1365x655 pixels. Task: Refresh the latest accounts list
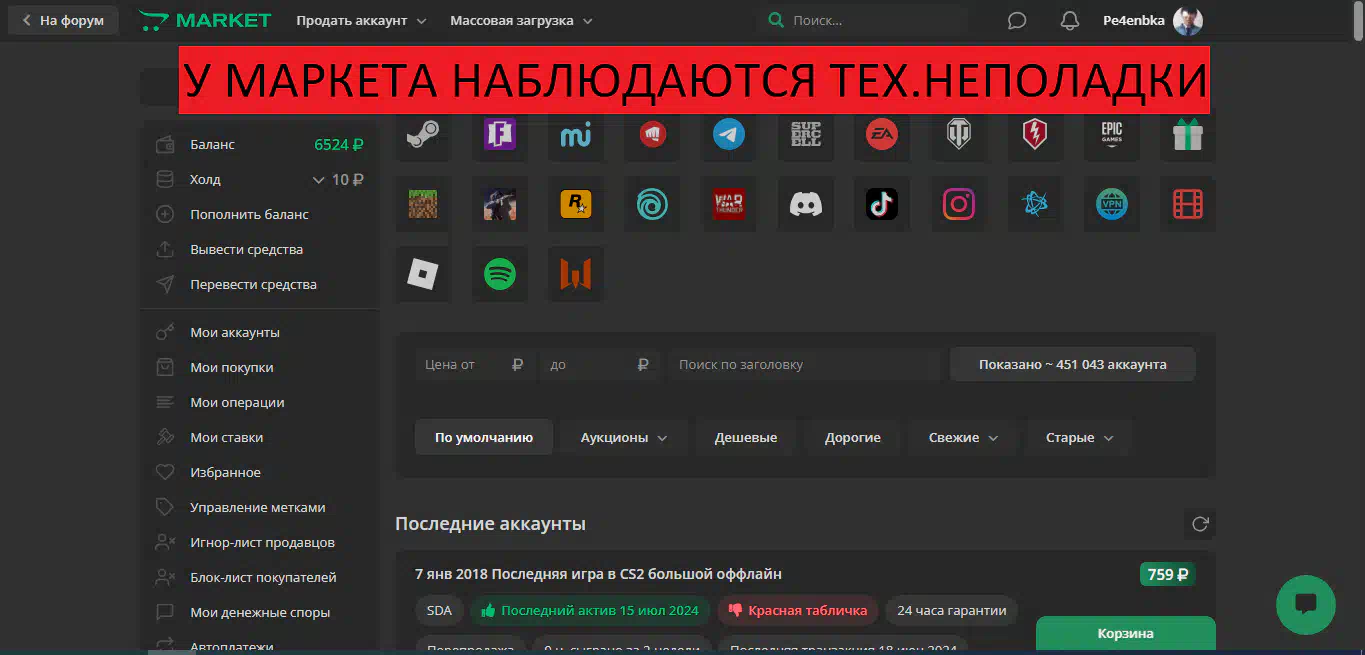point(1200,524)
